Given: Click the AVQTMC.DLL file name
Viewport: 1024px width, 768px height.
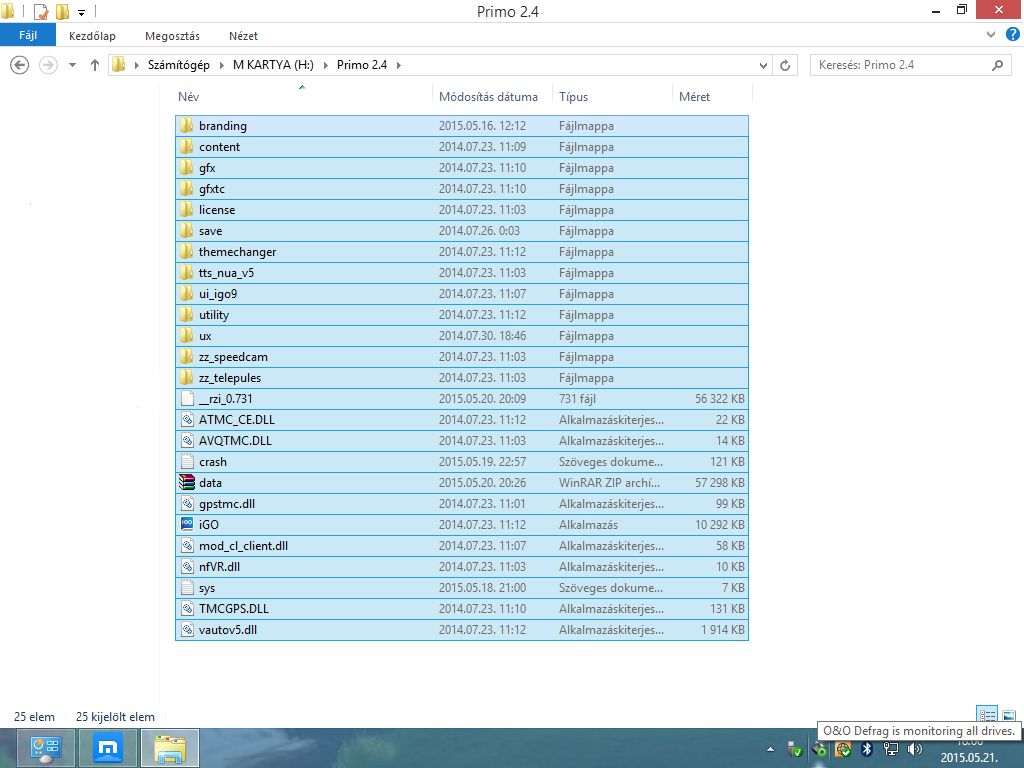Looking at the screenshot, I should [x=235, y=441].
